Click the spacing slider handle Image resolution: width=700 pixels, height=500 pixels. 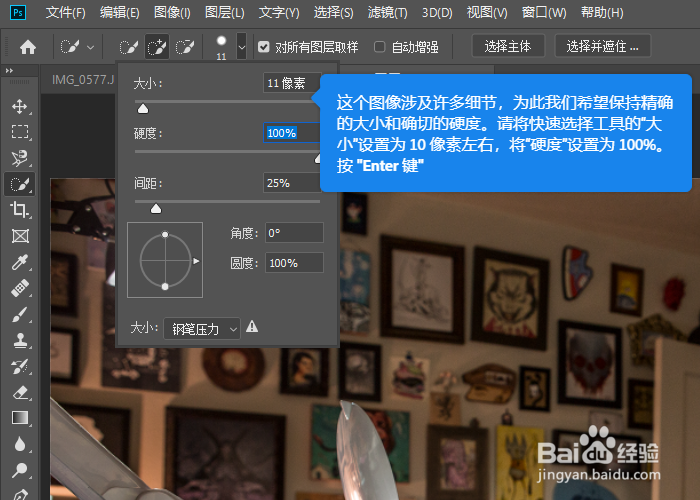coord(156,208)
